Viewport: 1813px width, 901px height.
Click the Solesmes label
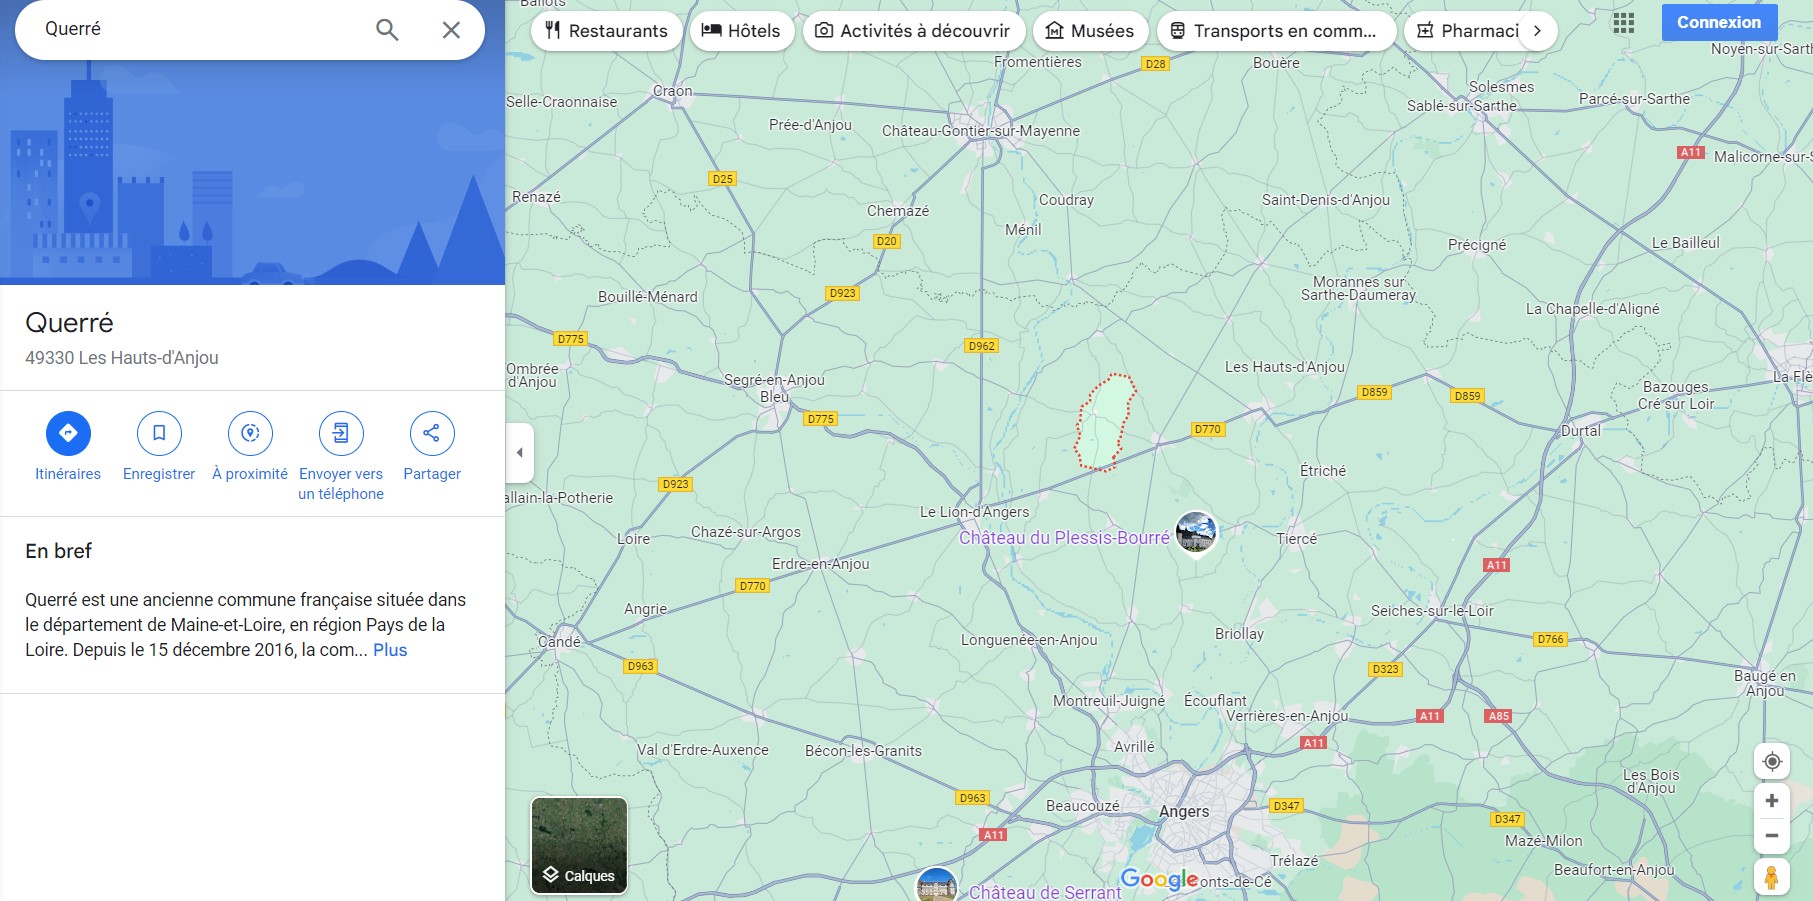click(x=1501, y=87)
